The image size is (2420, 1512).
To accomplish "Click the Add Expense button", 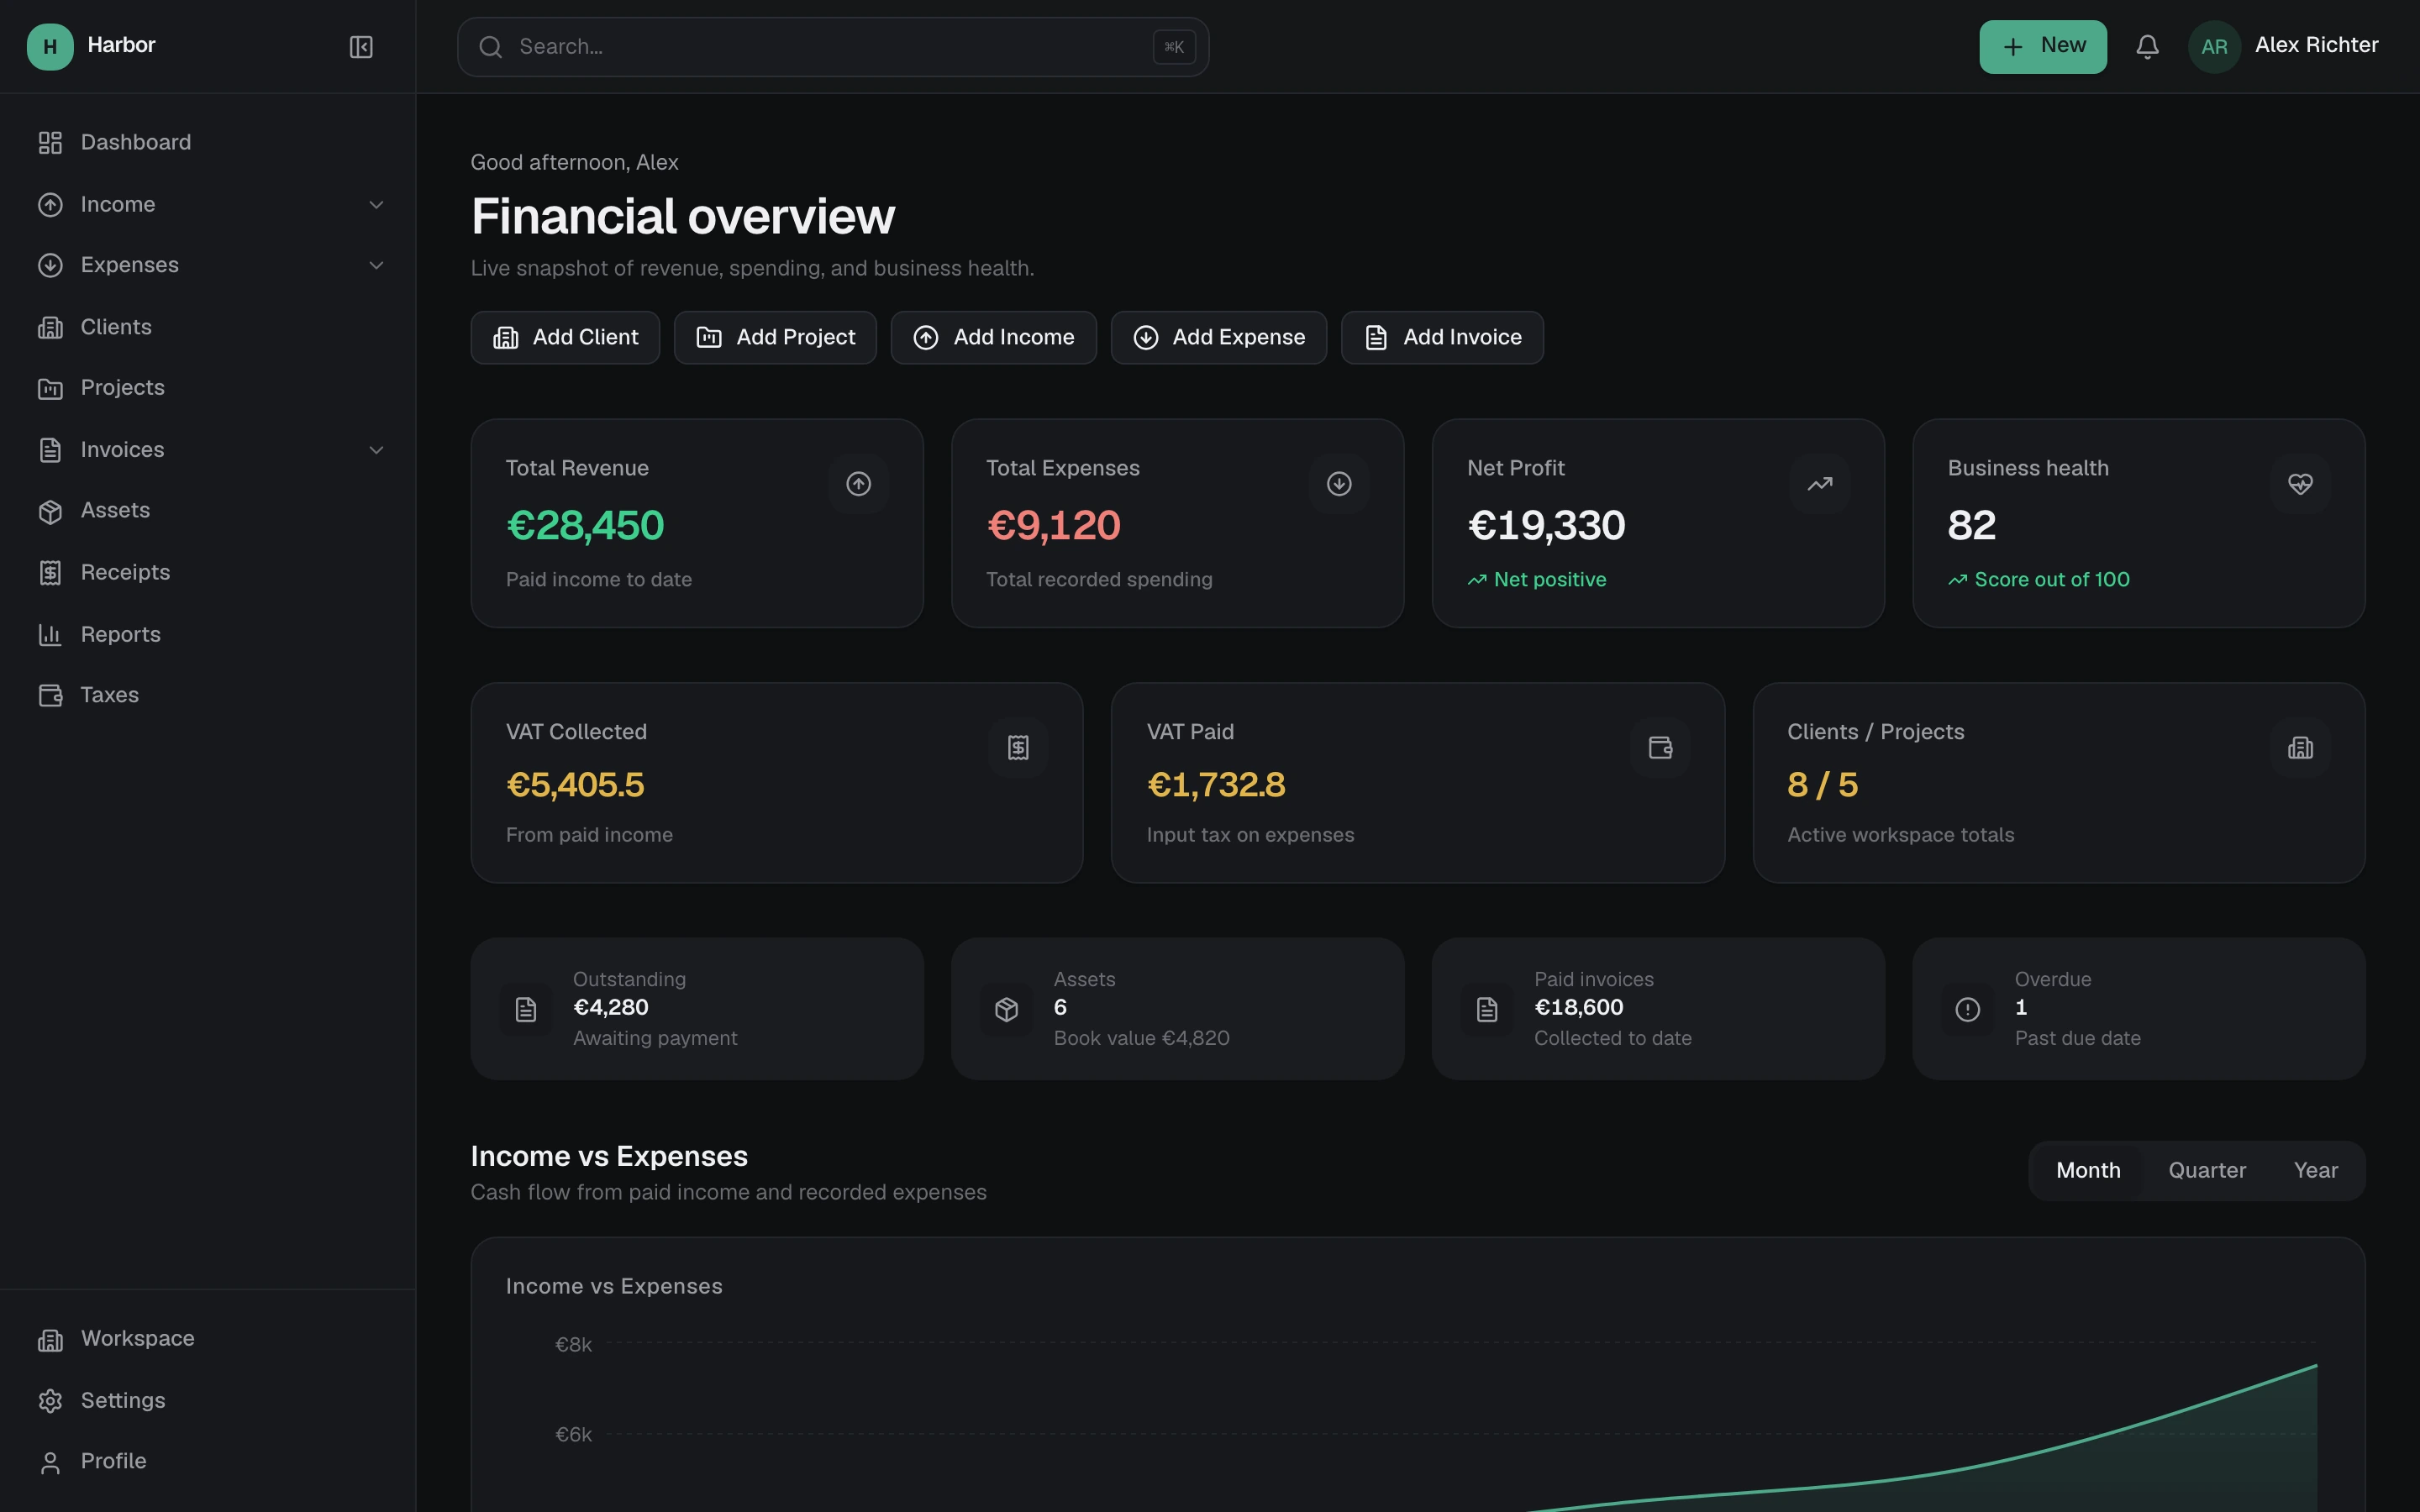I will coord(1218,338).
